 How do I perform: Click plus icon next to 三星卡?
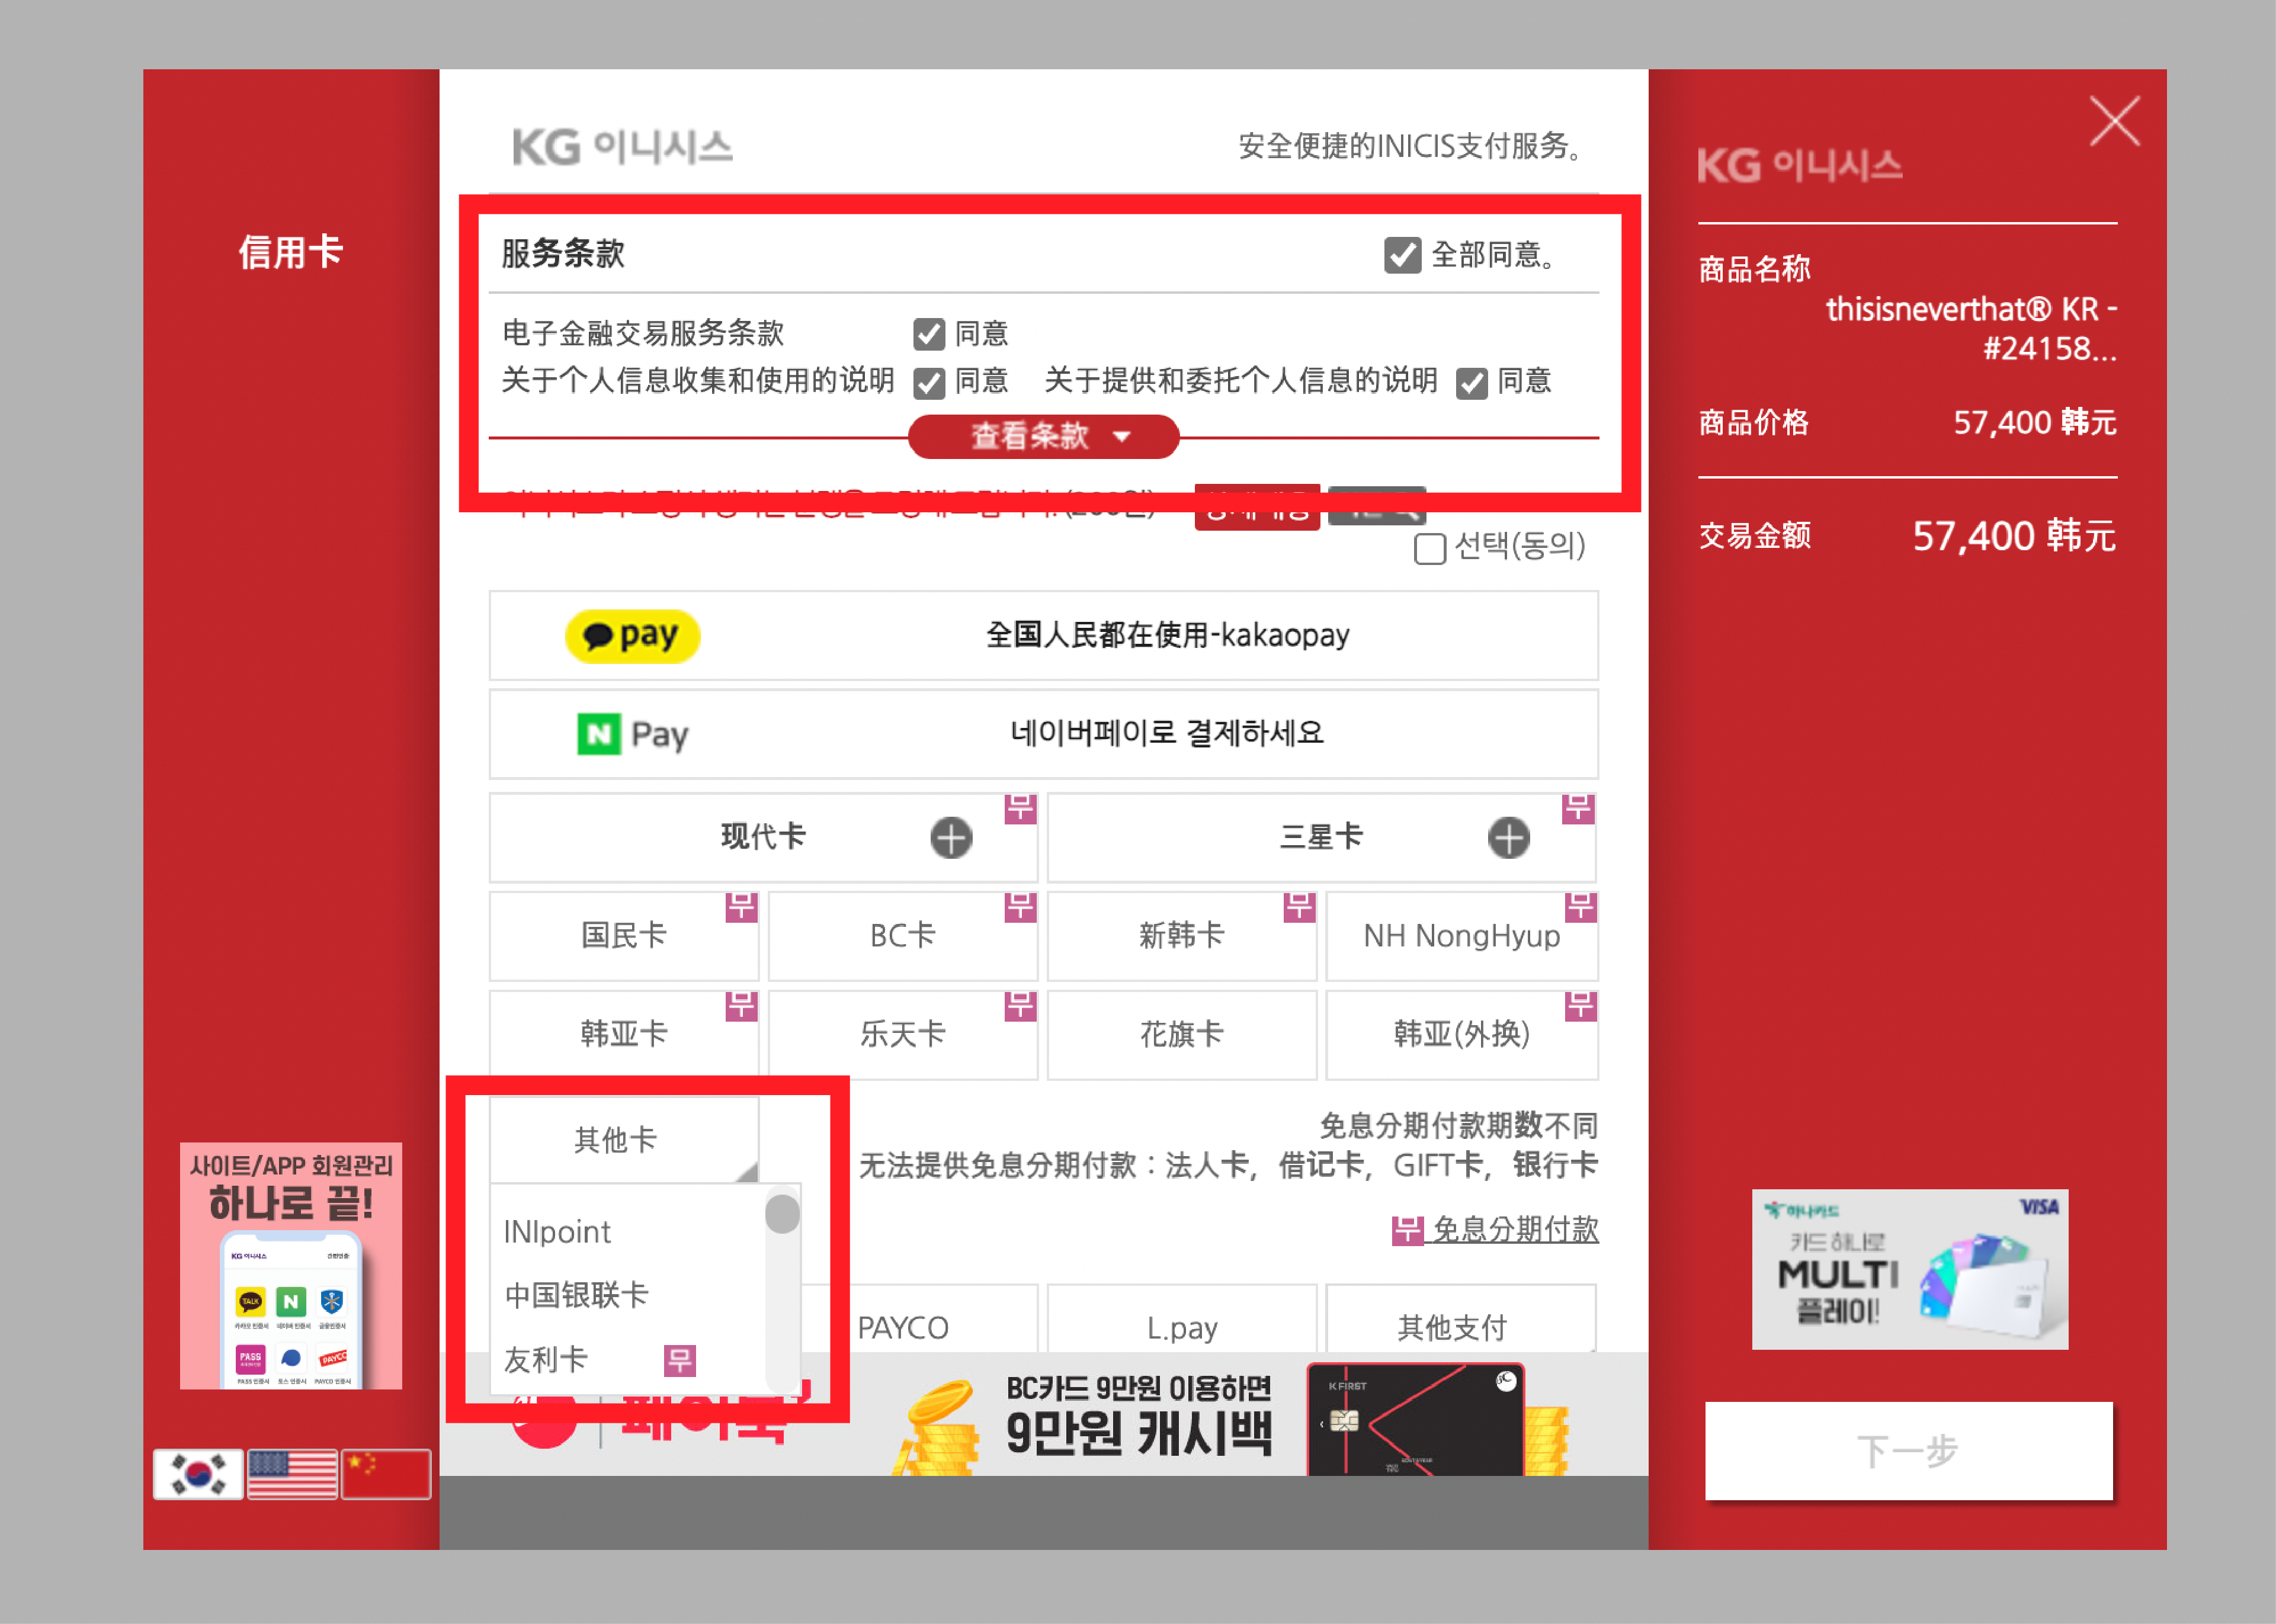[1508, 838]
